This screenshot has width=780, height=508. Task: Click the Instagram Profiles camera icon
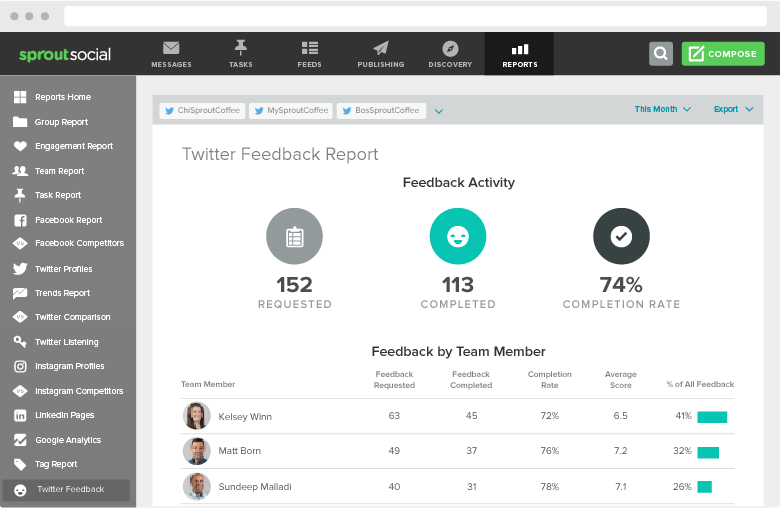(x=20, y=367)
